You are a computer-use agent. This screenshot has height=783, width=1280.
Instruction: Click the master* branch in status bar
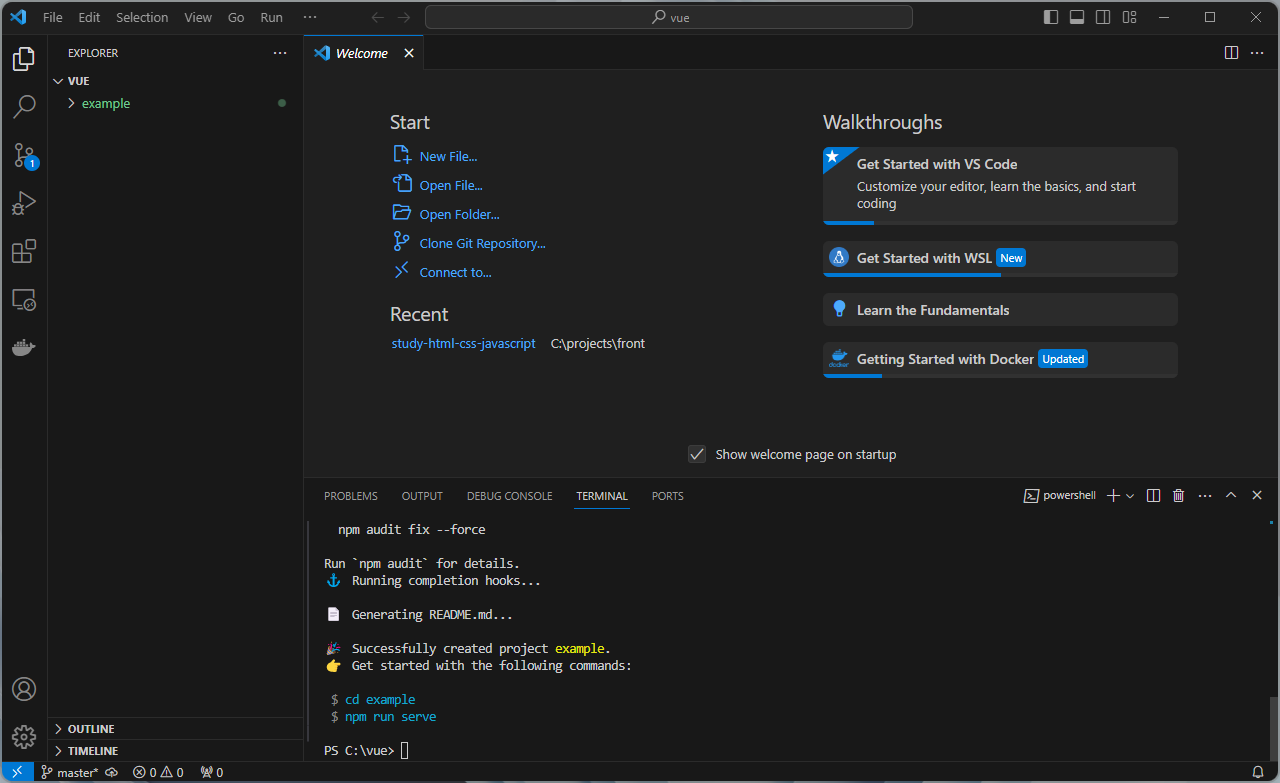pyautogui.click(x=70, y=772)
